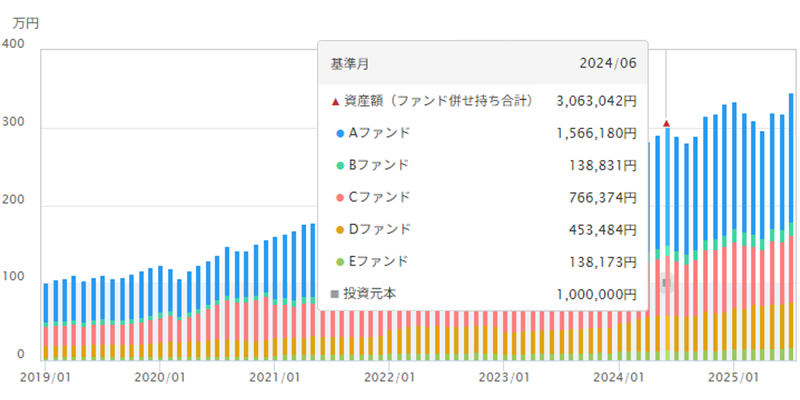
Task: Click the red triangle beside 資産額 in tooltip
Action: click(x=335, y=101)
